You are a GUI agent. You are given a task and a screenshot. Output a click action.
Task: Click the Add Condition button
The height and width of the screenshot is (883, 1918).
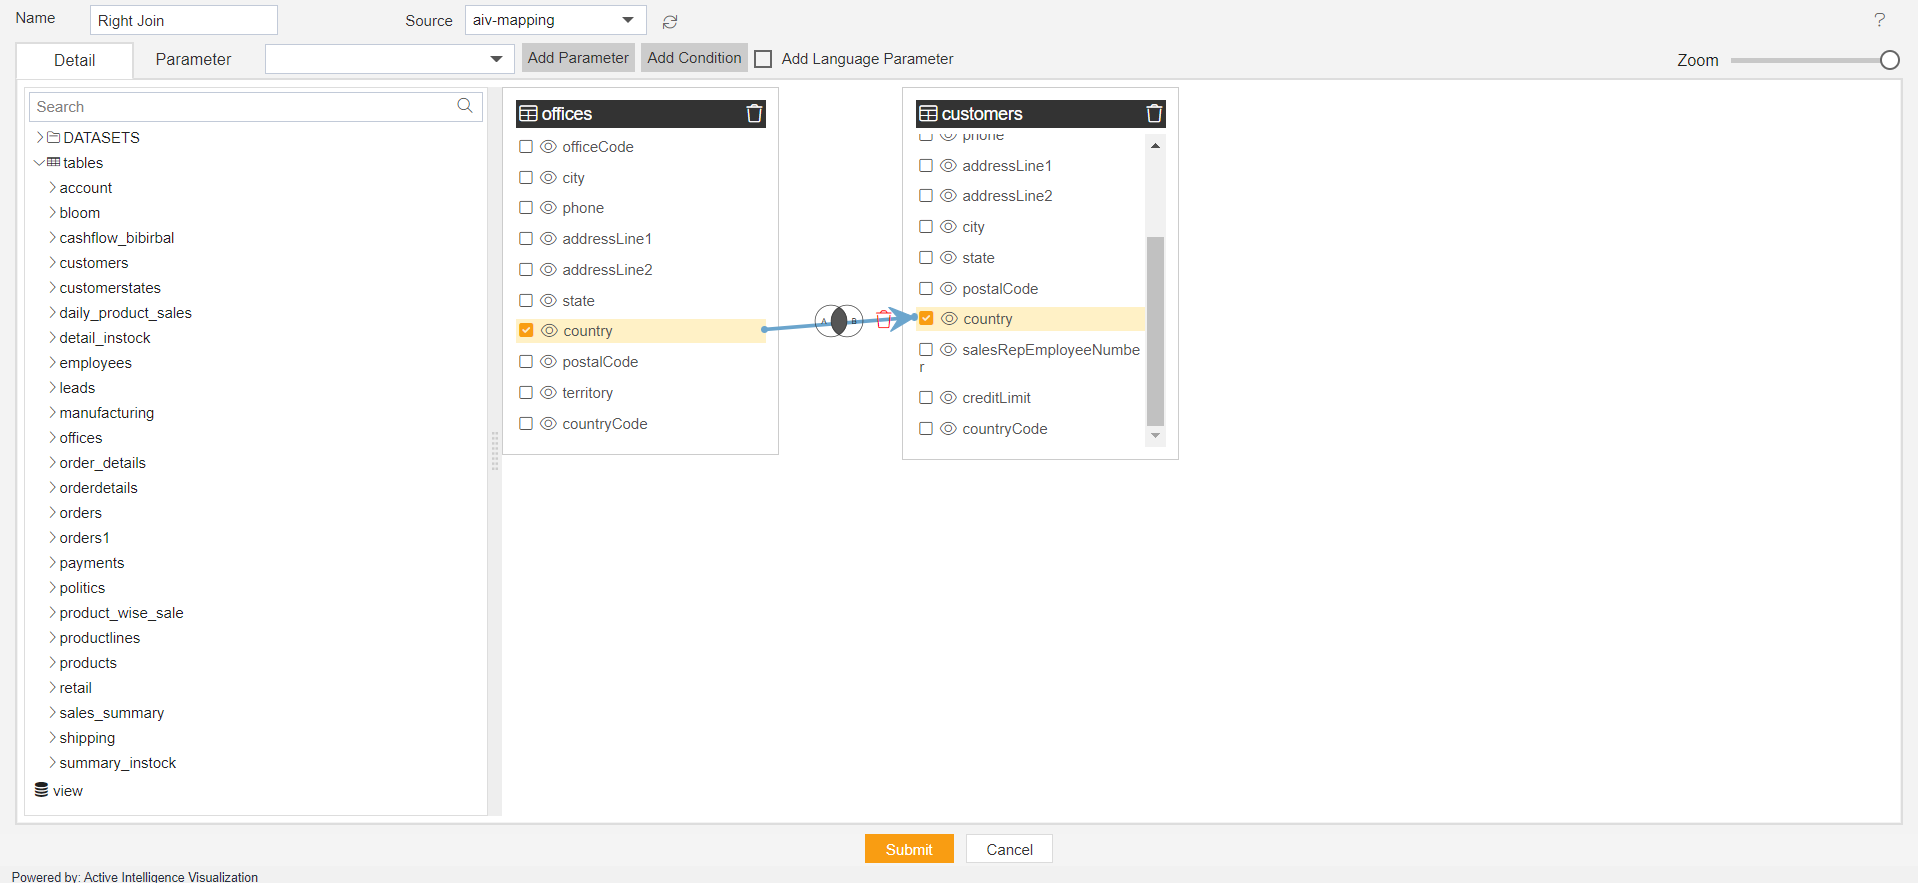(x=694, y=58)
